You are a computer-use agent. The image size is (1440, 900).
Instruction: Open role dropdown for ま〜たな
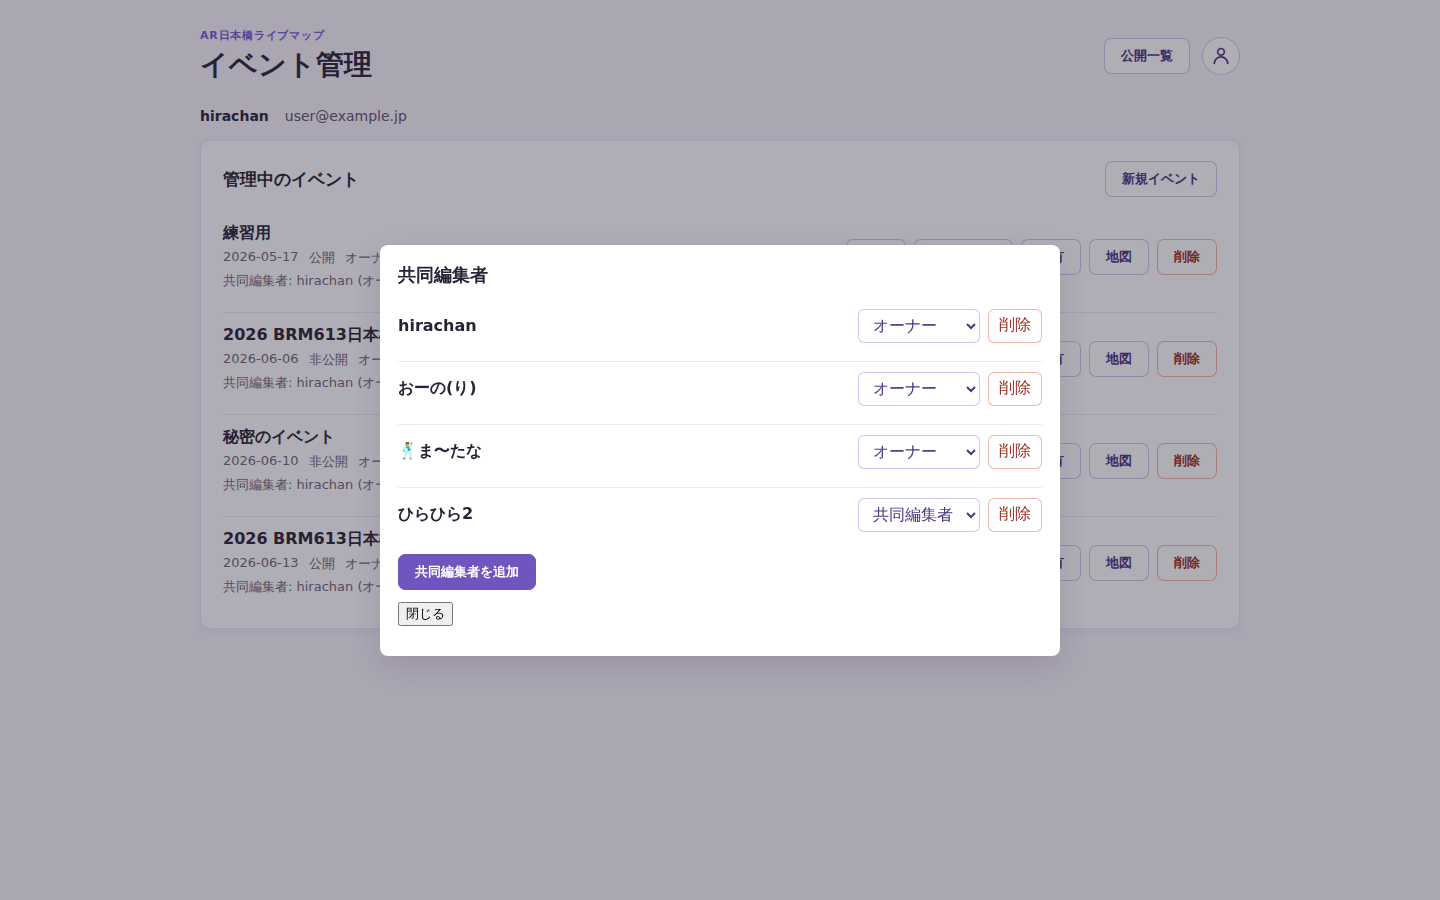click(x=918, y=452)
